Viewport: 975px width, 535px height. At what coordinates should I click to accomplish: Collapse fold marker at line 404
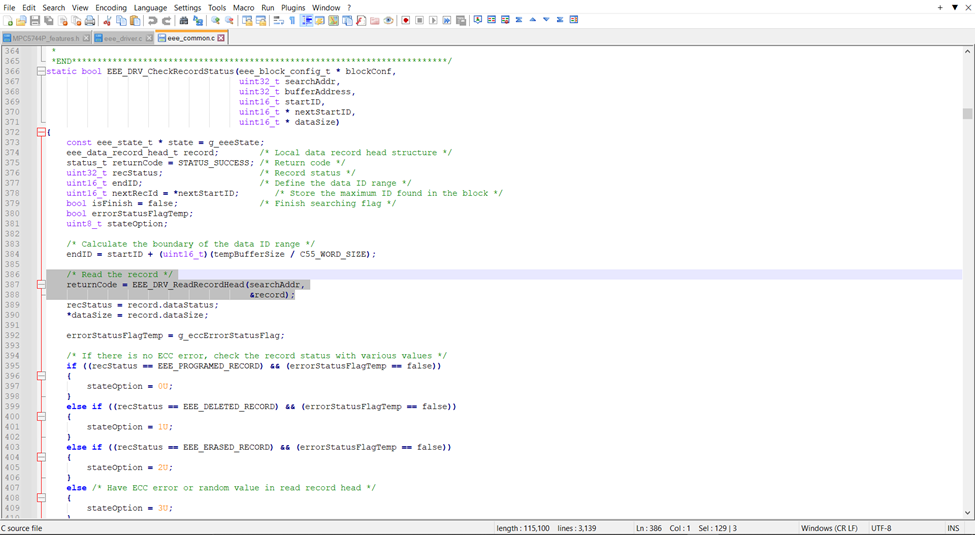[41, 457]
